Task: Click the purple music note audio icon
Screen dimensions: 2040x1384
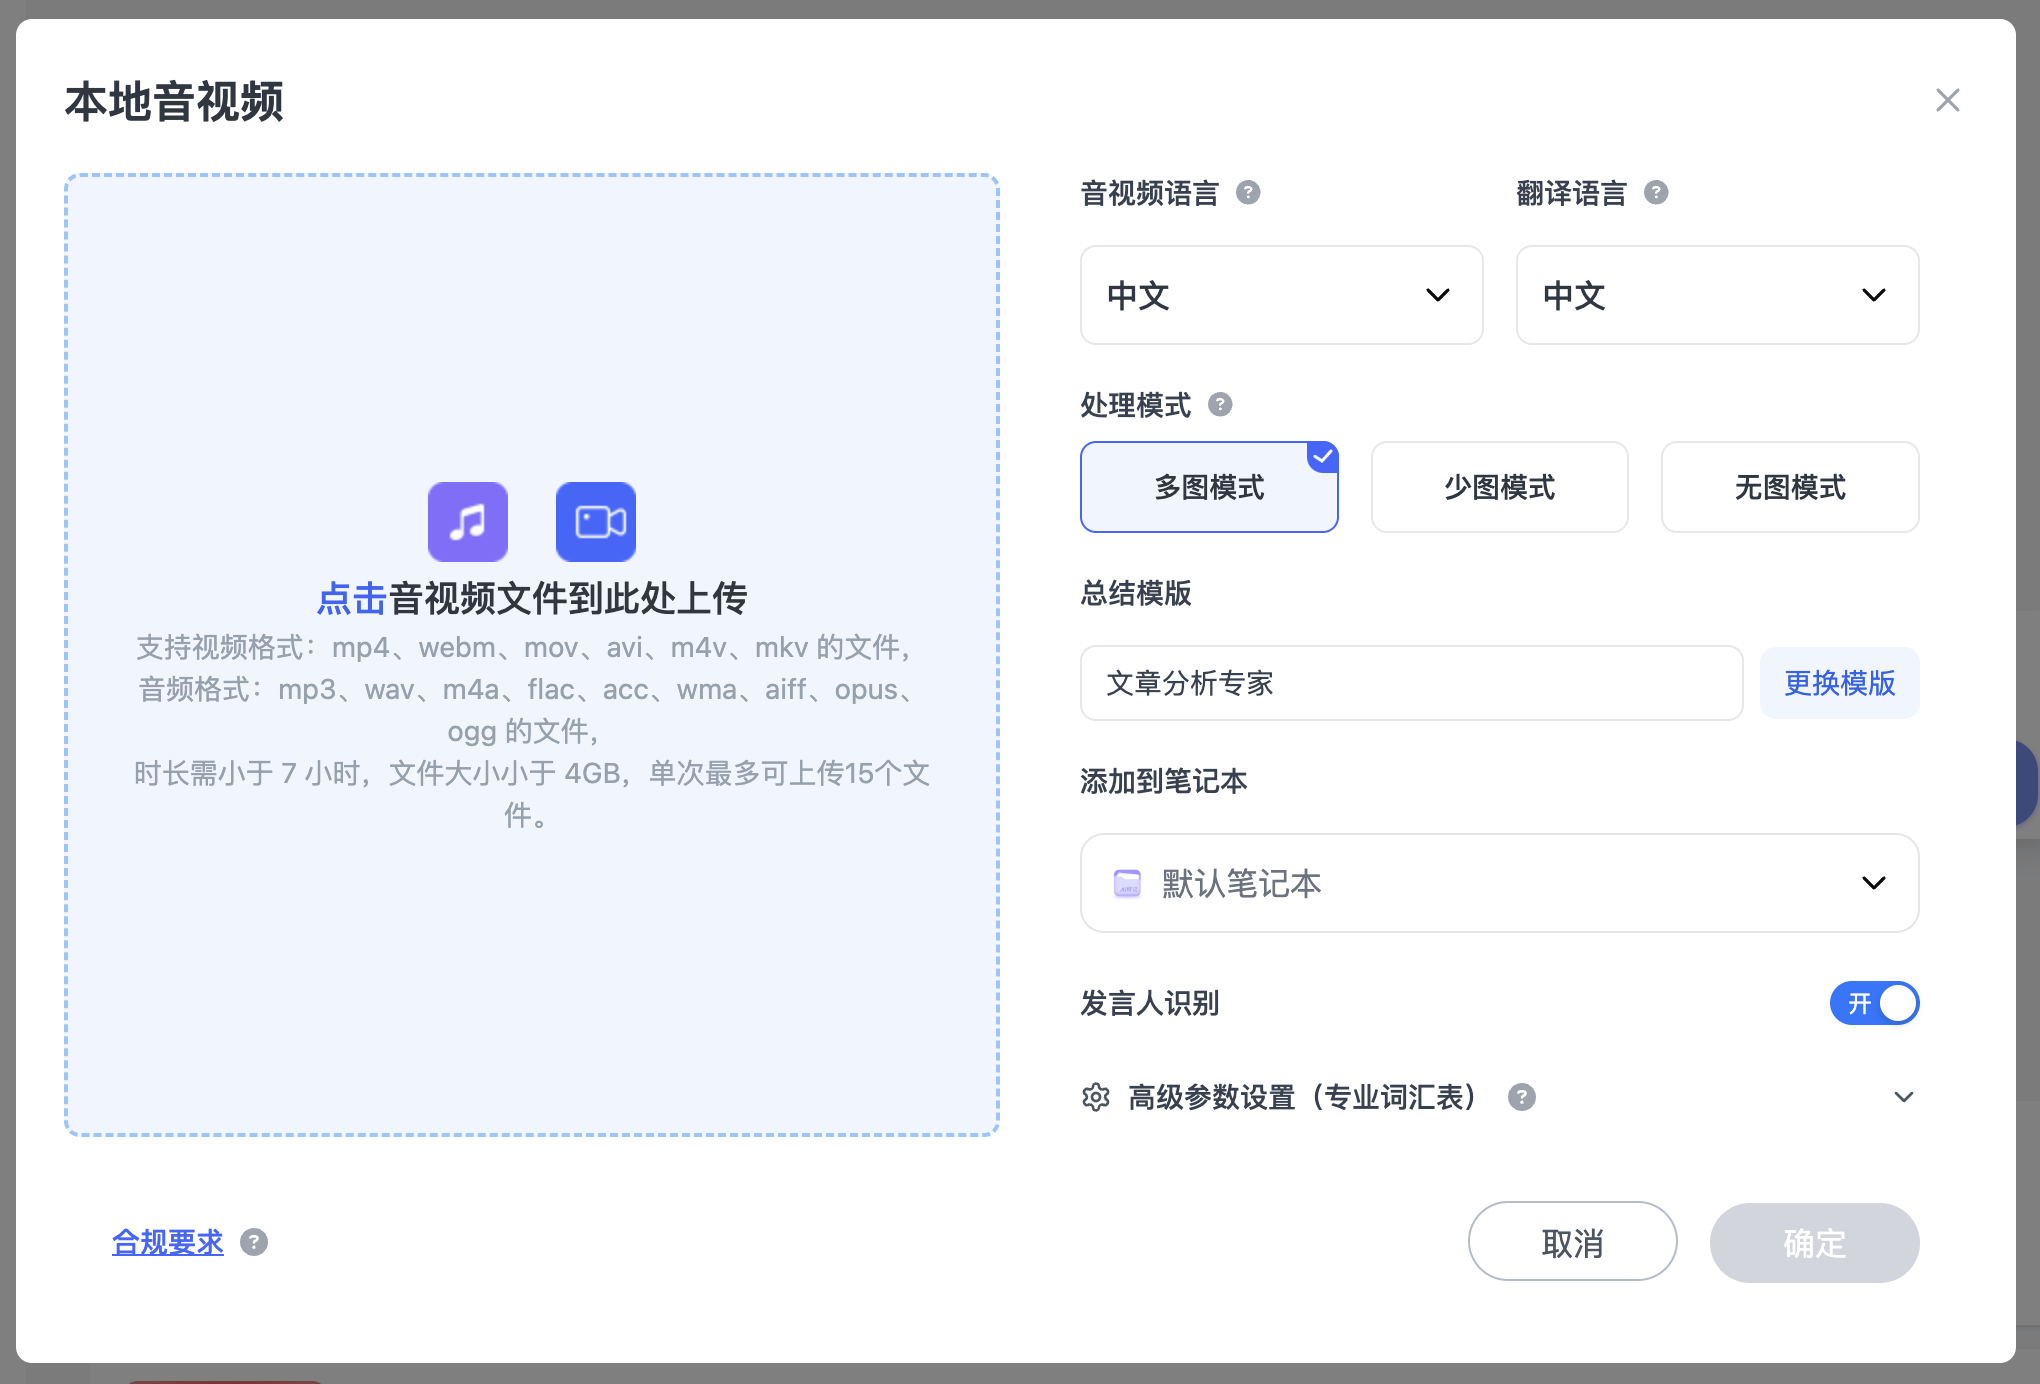Action: pyautogui.click(x=468, y=522)
